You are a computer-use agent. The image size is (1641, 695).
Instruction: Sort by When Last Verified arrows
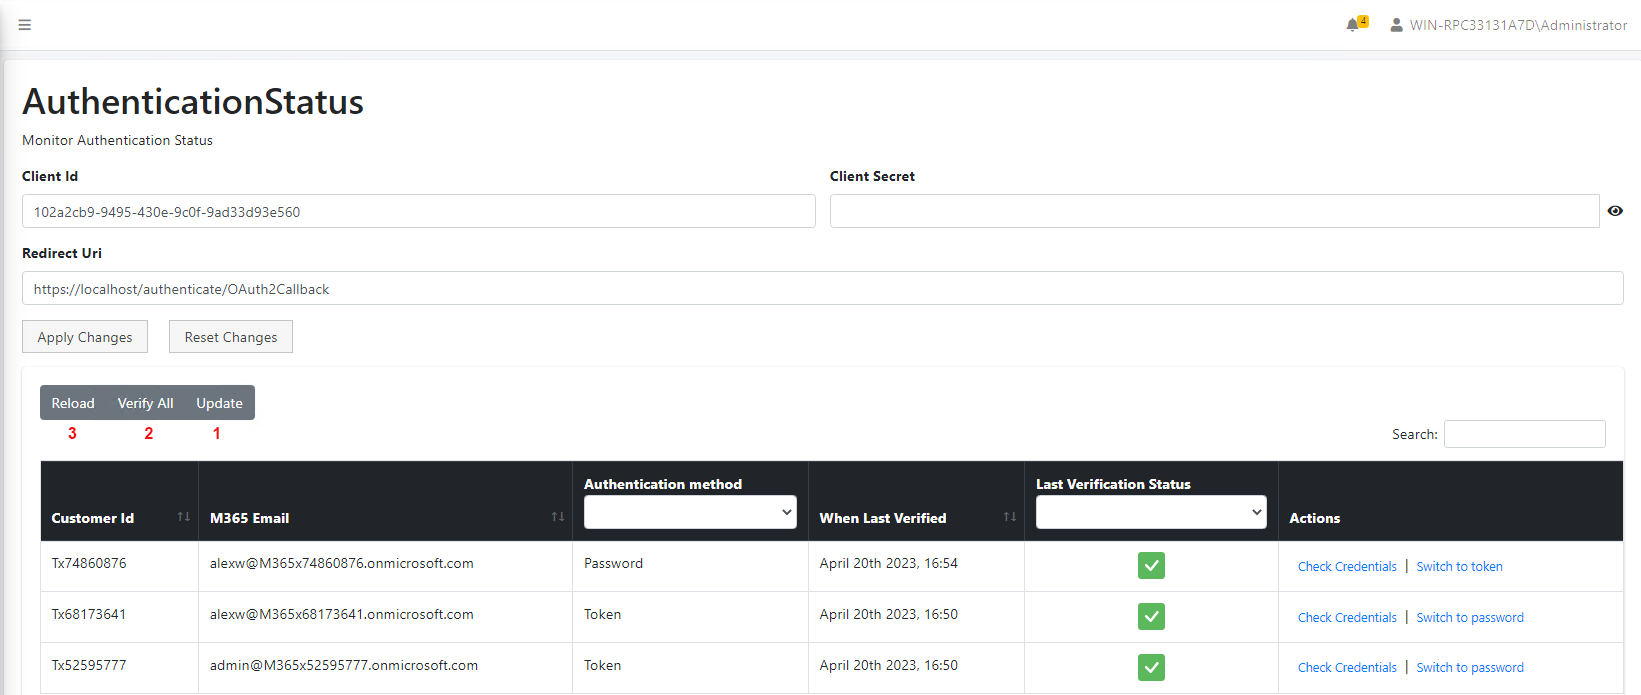1009,517
